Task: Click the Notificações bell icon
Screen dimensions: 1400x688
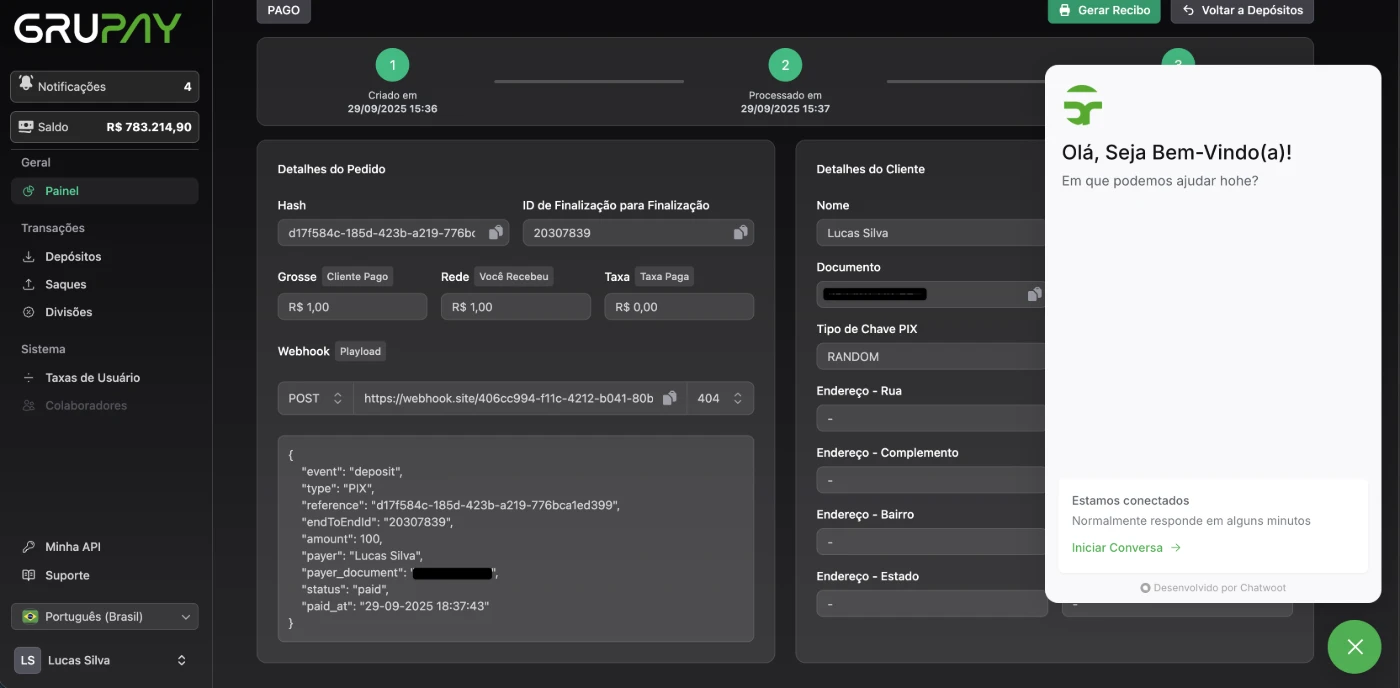Action: coord(26,86)
